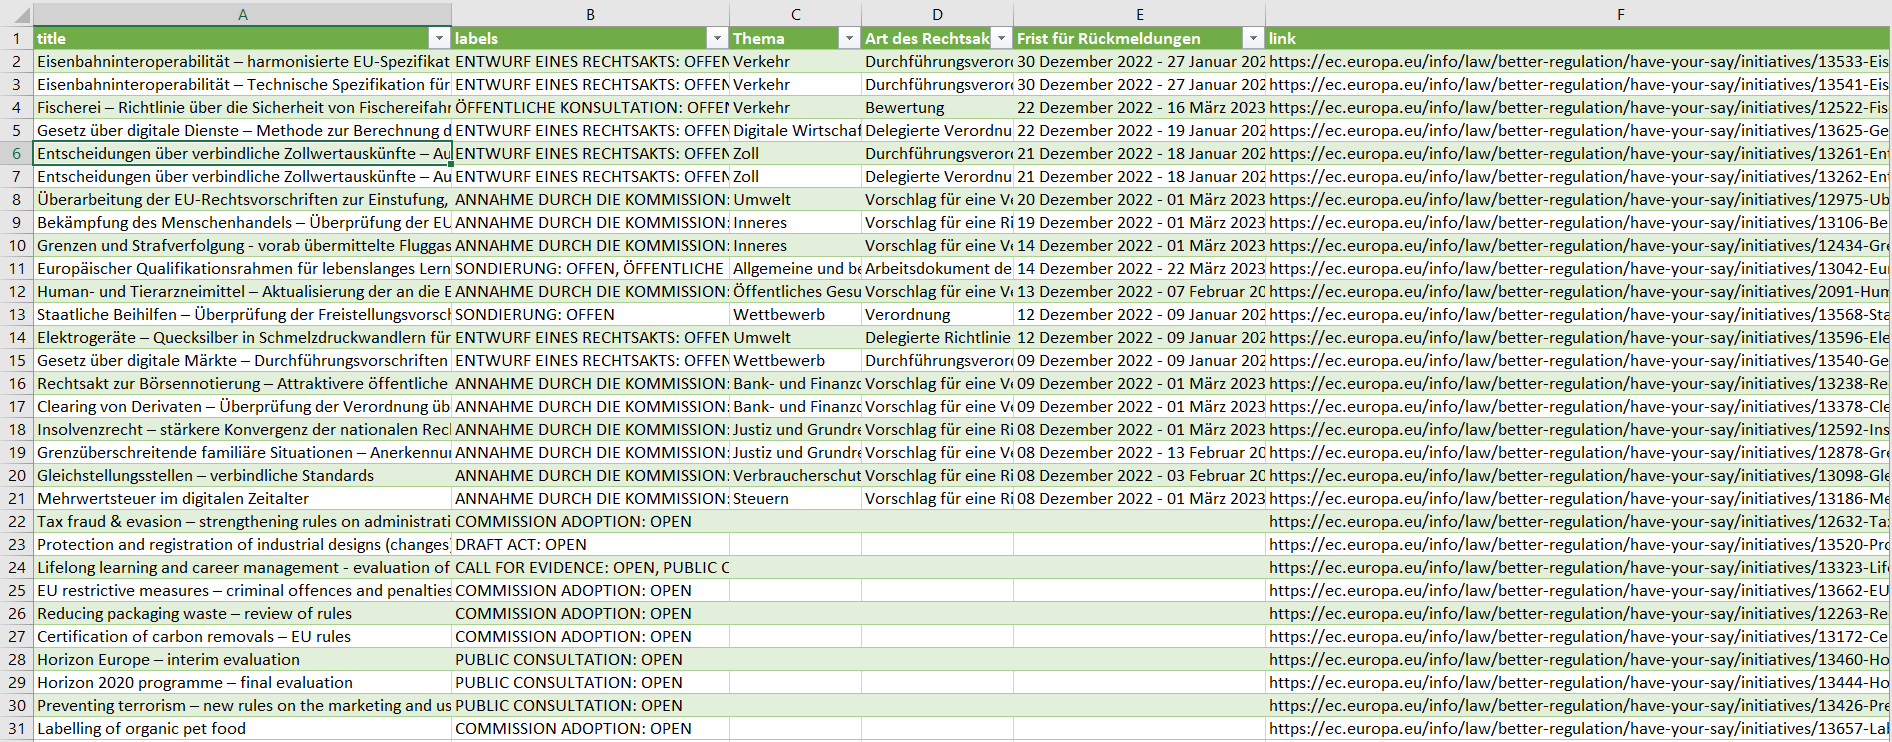Select 'PUBLIC CONSULTATION: OPEN' cell in row 28

(x=590, y=659)
